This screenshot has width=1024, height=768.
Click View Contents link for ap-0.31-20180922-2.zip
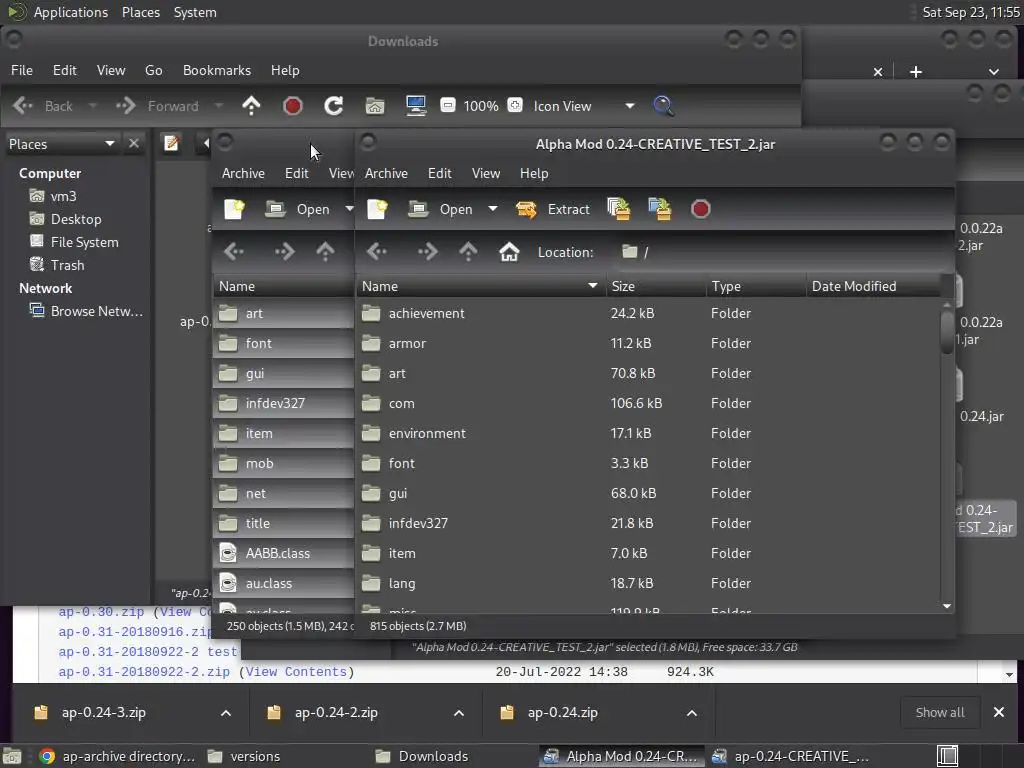point(296,672)
